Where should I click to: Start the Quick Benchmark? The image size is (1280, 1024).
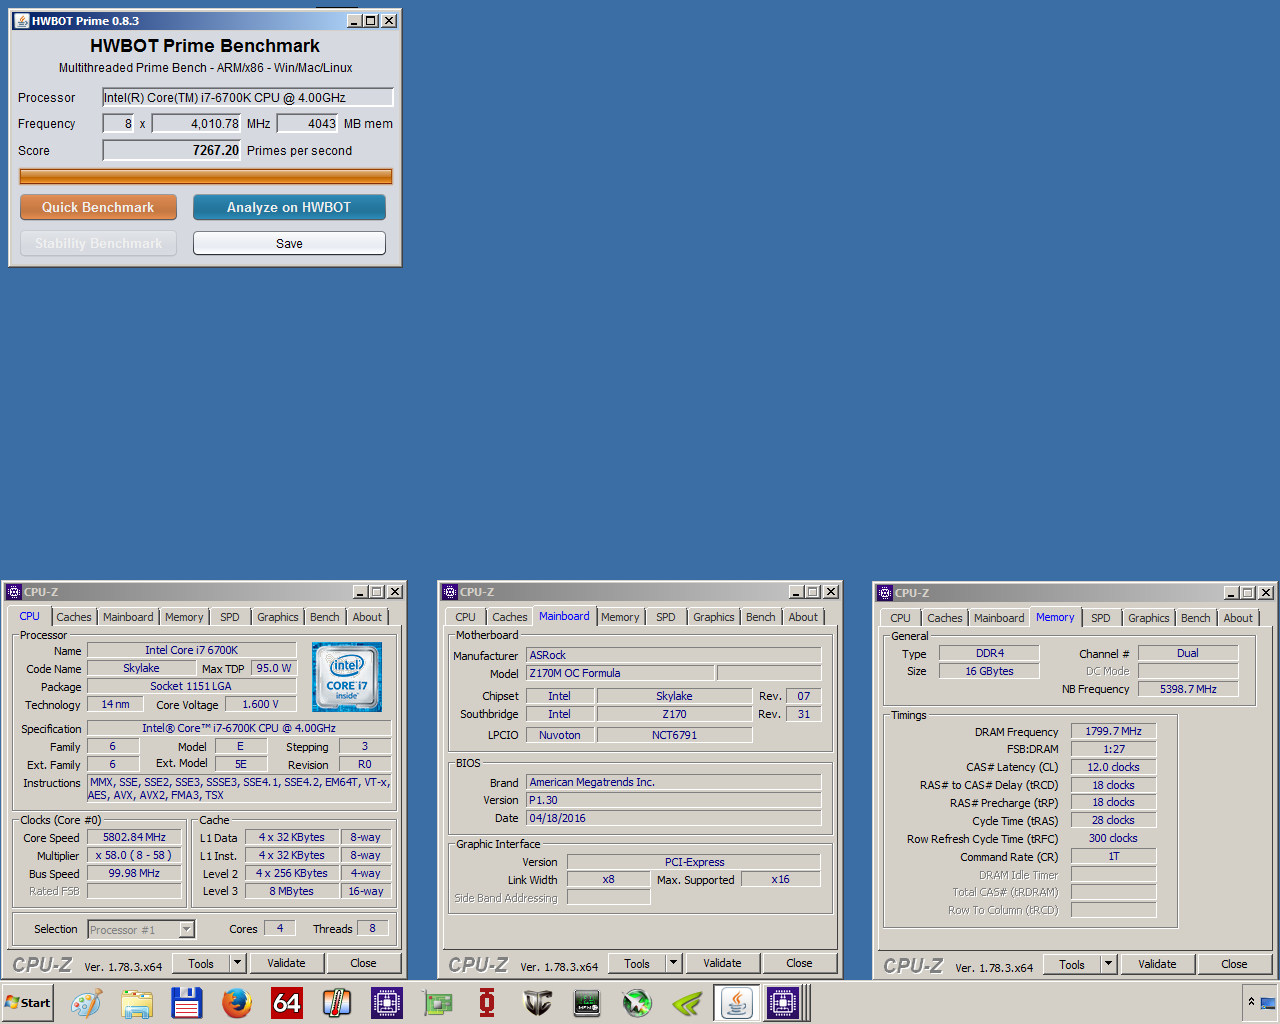pyautogui.click(x=98, y=207)
